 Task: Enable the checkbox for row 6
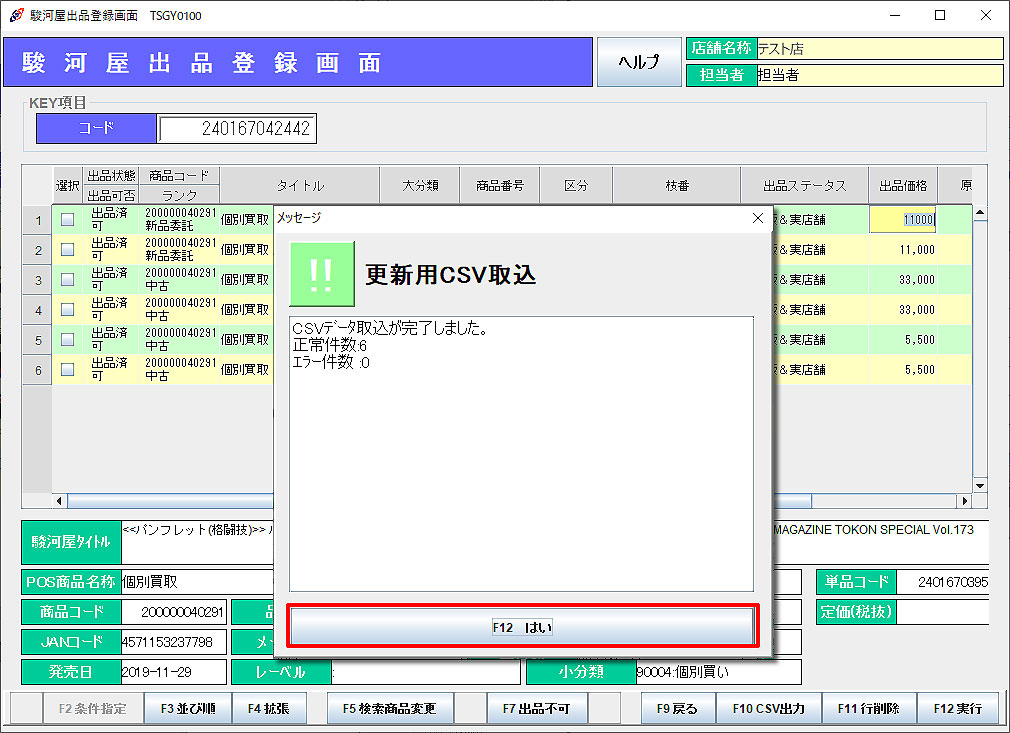pyautogui.click(x=68, y=370)
